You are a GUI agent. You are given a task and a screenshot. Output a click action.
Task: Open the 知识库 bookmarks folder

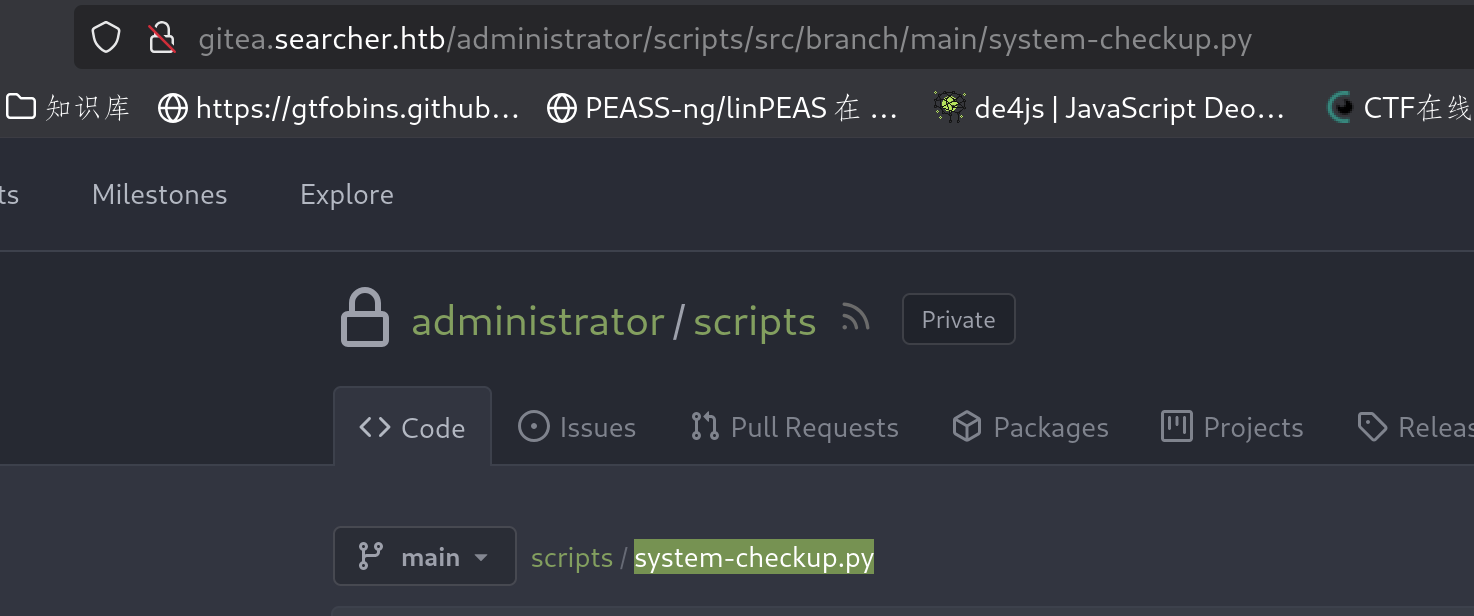pos(68,108)
